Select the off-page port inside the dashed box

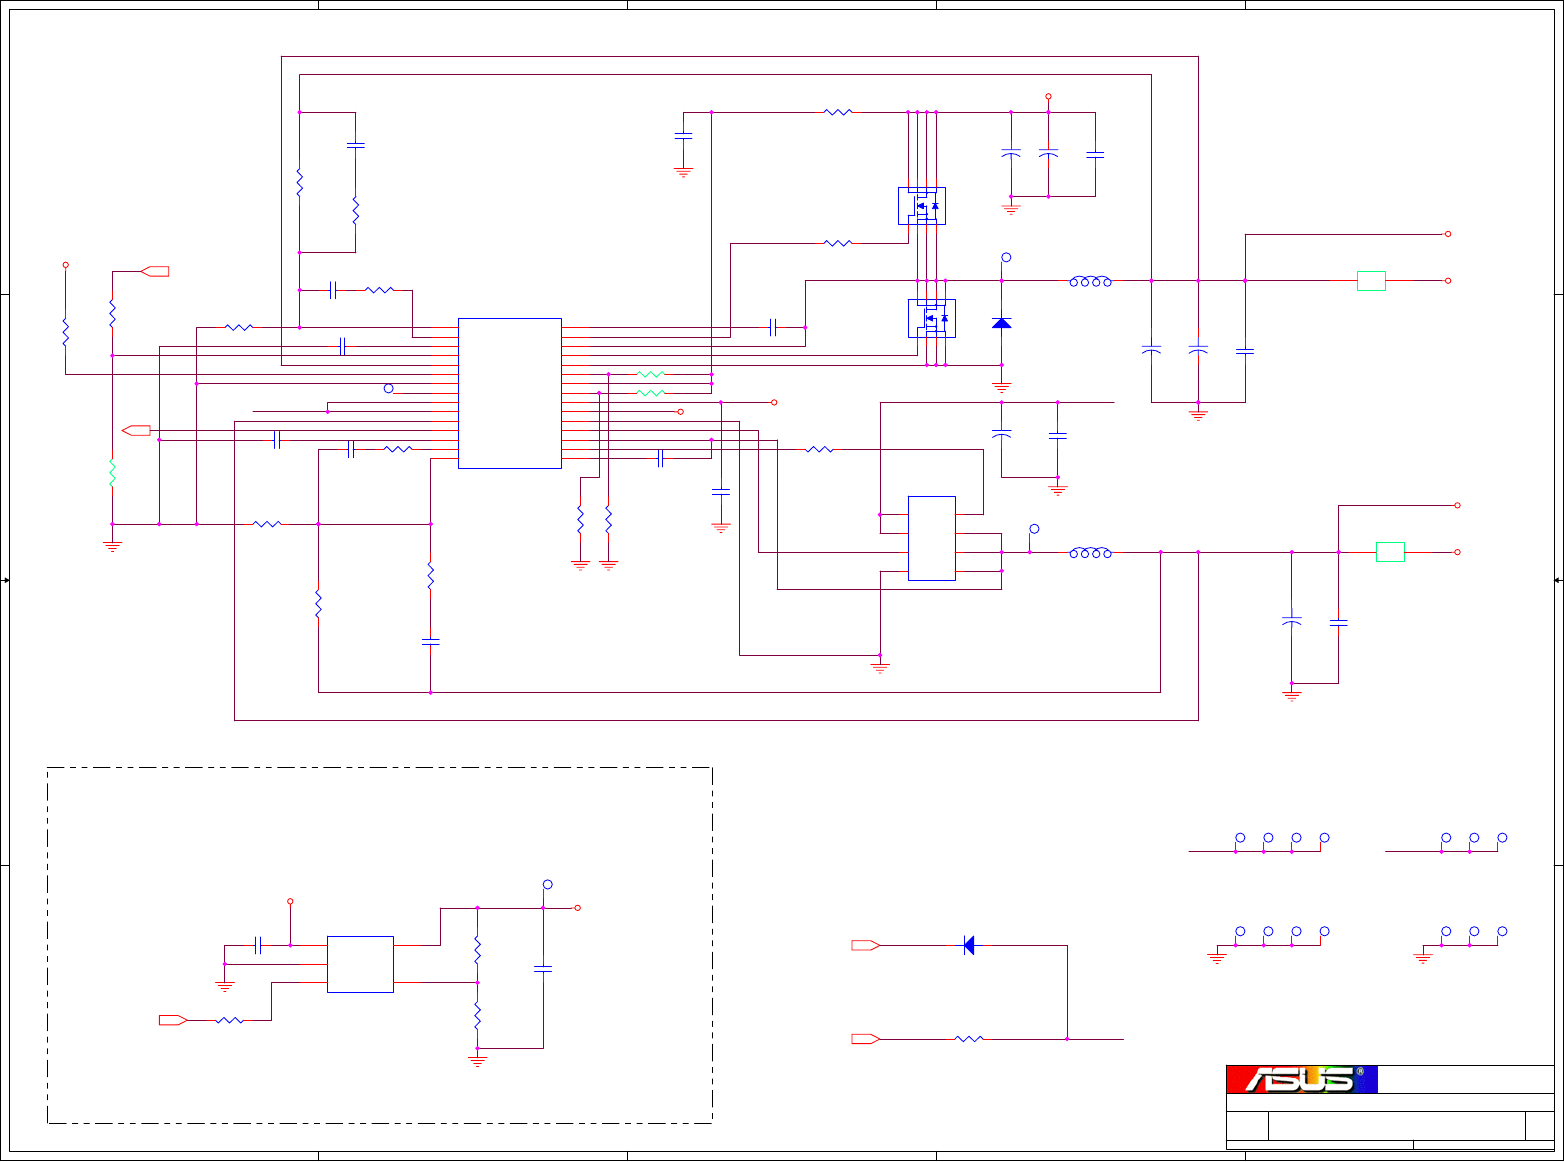click(173, 1020)
